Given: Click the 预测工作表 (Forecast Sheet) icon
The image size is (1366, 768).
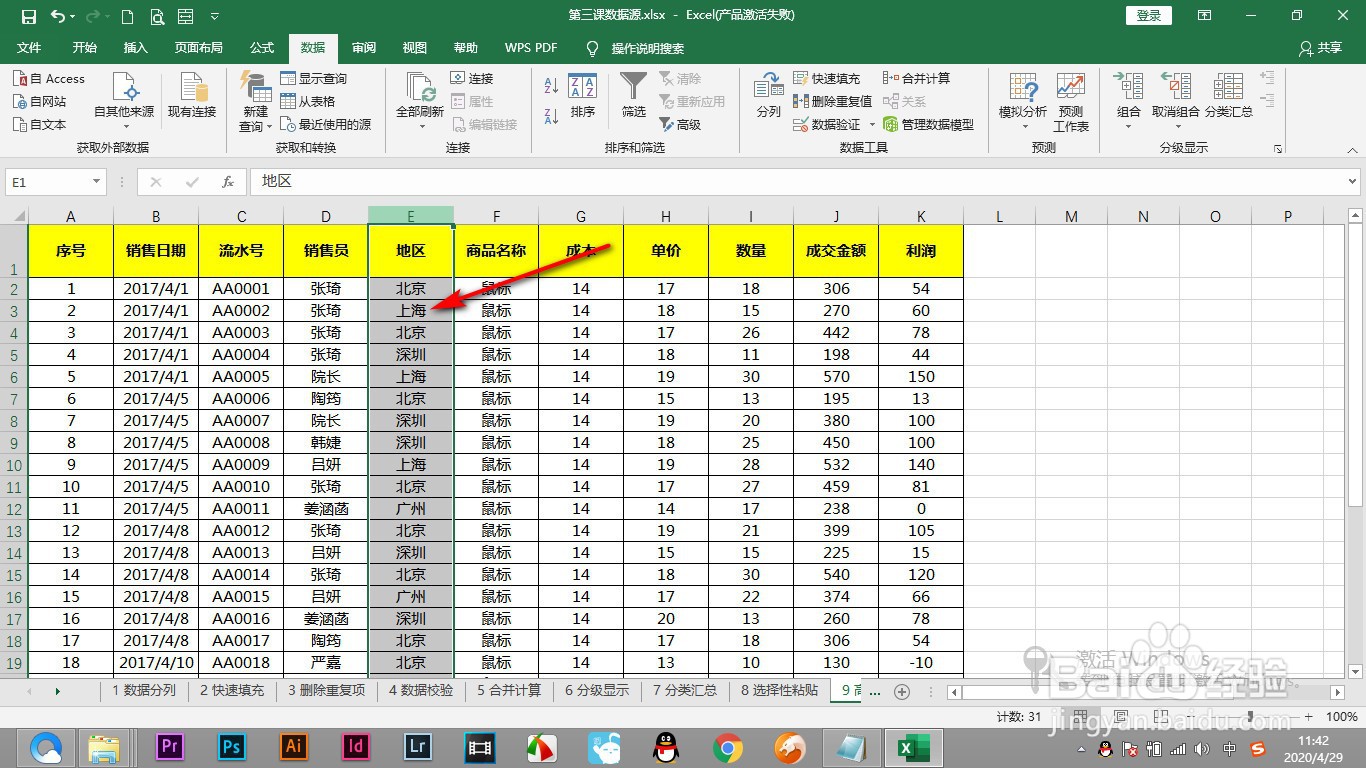Looking at the screenshot, I should pyautogui.click(x=1071, y=98).
